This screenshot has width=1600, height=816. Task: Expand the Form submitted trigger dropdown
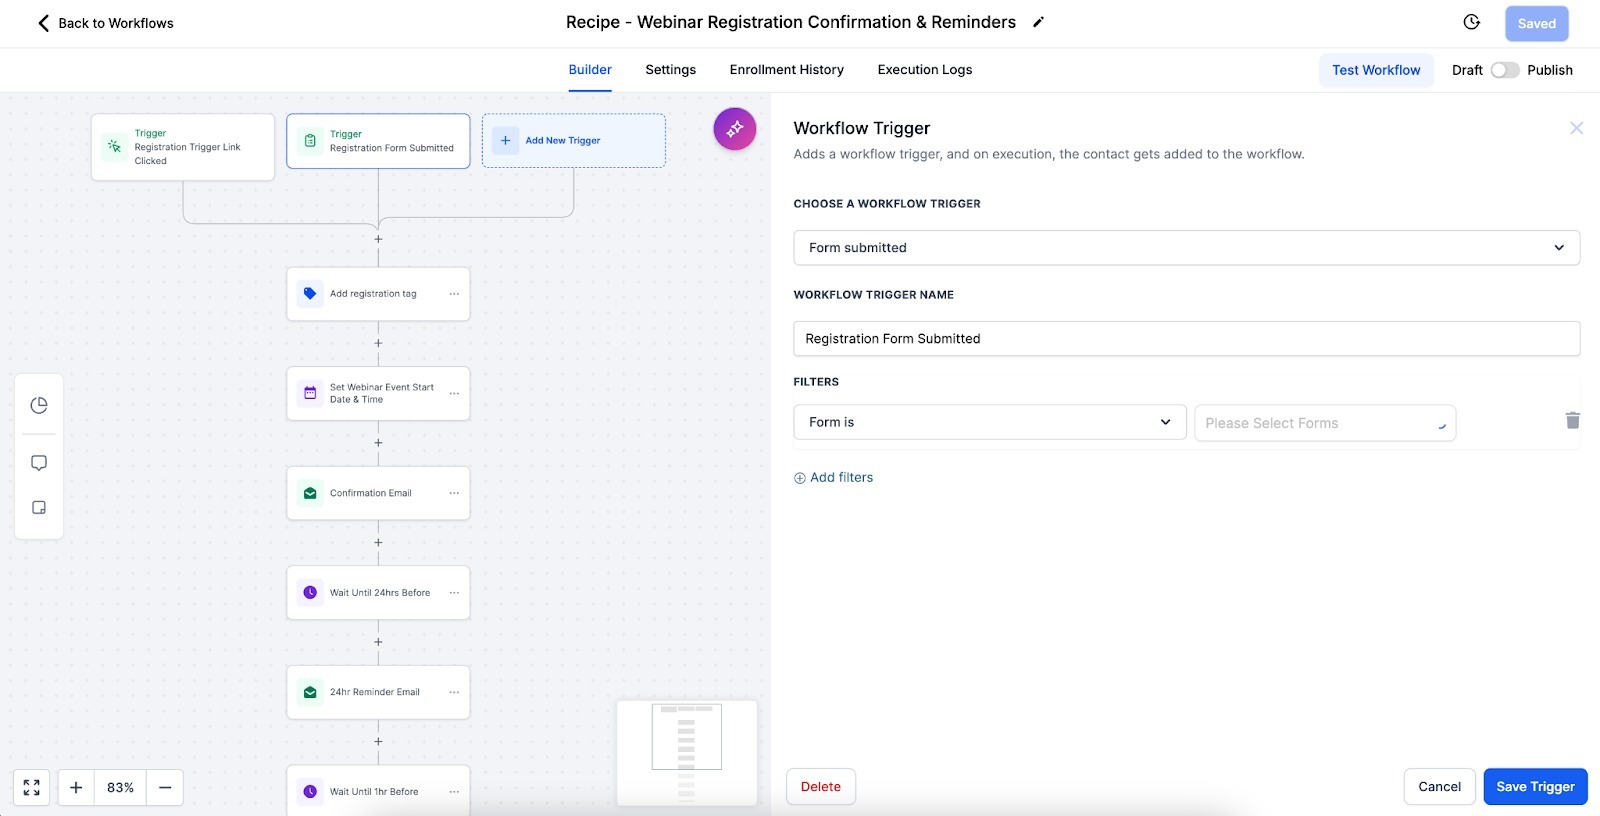point(1186,248)
